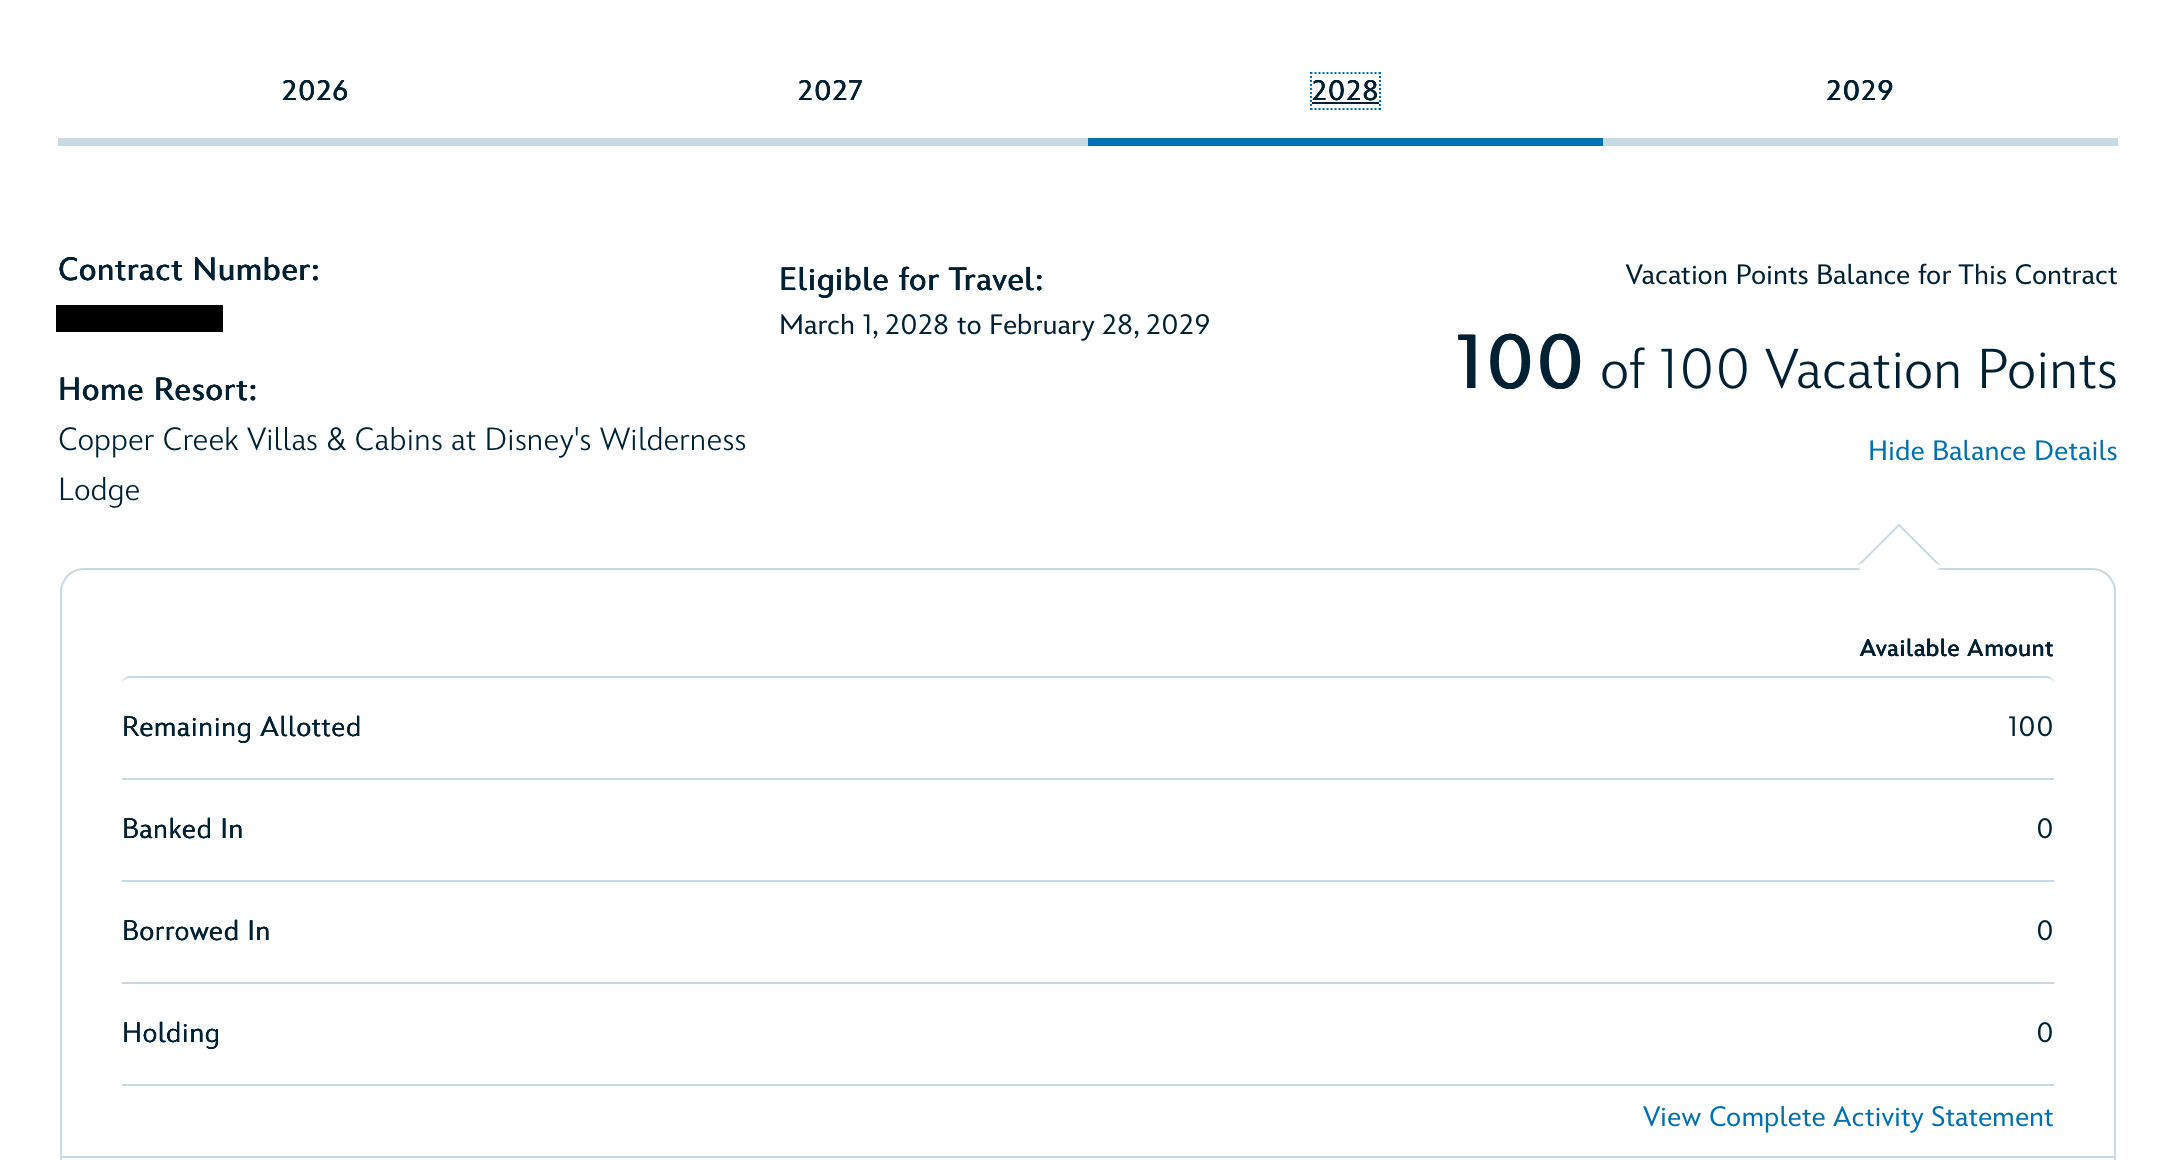
Task: Click the Remaining Allotted row label
Action: pos(241,727)
